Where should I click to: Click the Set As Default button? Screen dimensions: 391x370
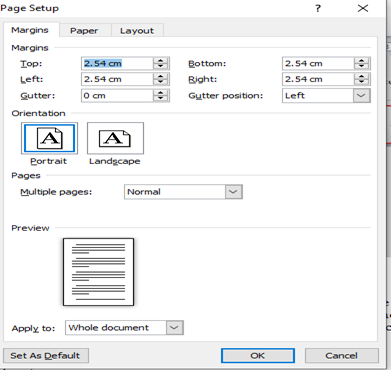pyautogui.click(x=46, y=356)
